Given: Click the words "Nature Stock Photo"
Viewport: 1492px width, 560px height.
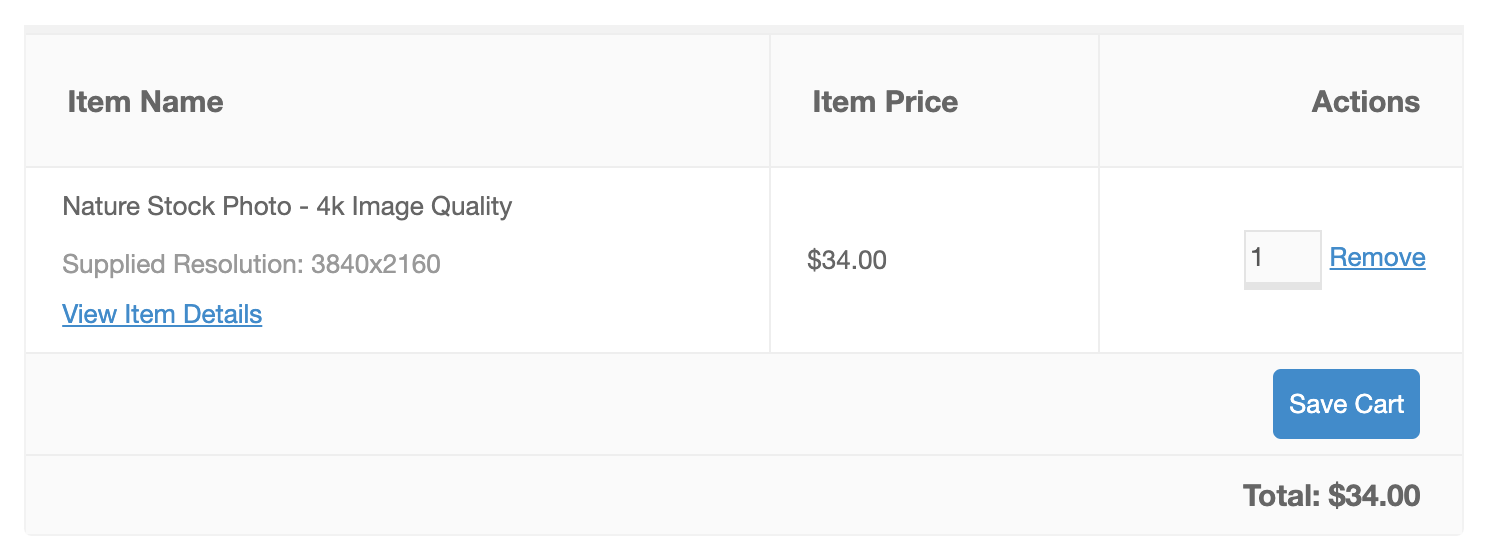Looking at the screenshot, I should pos(175,207).
